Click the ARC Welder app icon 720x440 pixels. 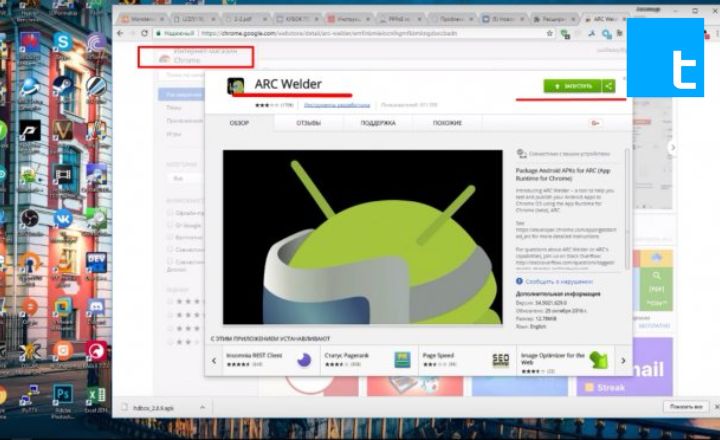coord(236,86)
